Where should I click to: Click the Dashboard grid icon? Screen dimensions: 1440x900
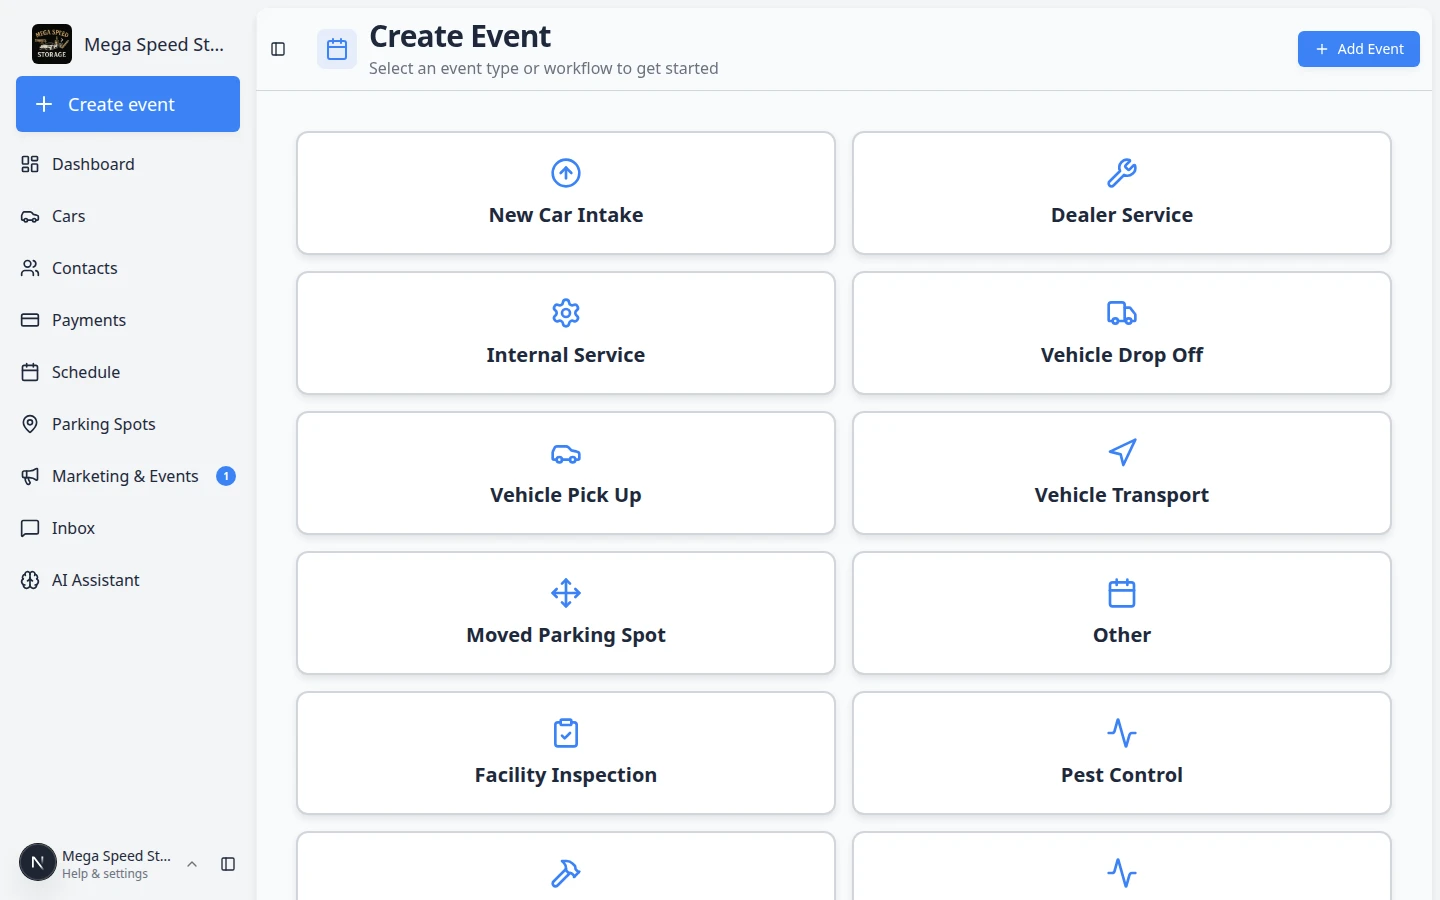pos(30,164)
